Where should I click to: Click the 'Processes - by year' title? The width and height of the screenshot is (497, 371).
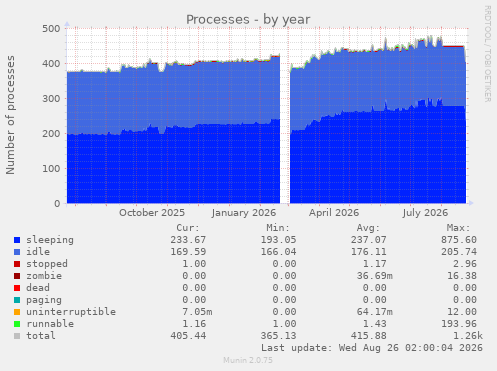(248, 20)
